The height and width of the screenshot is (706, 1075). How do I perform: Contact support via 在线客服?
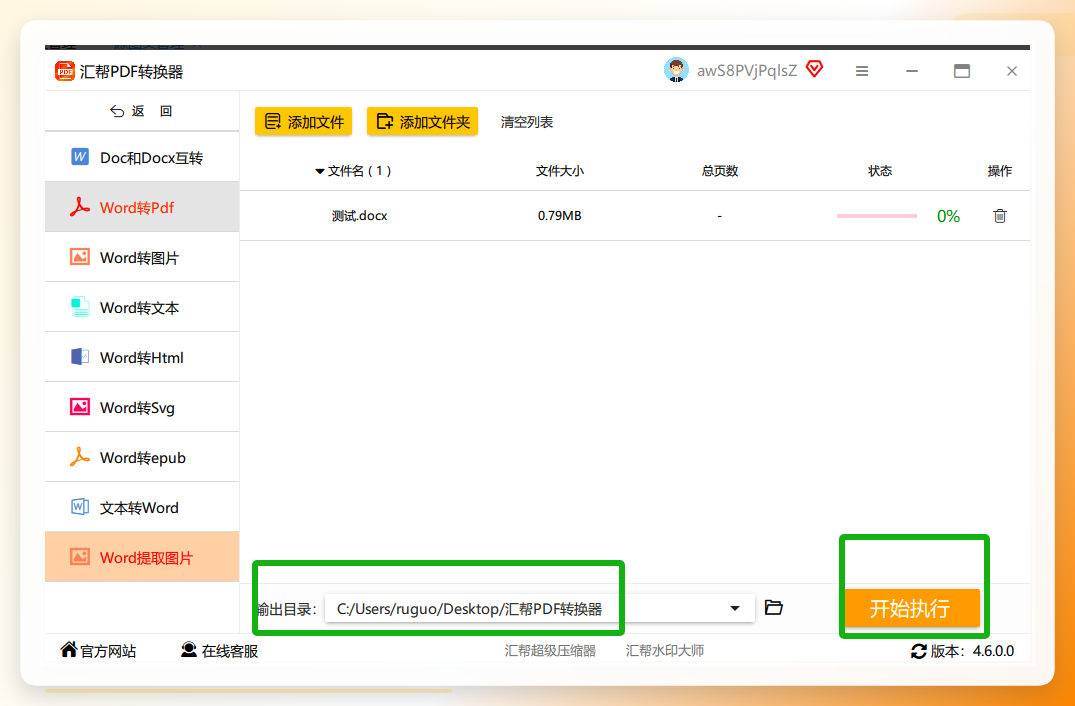pos(219,650)
